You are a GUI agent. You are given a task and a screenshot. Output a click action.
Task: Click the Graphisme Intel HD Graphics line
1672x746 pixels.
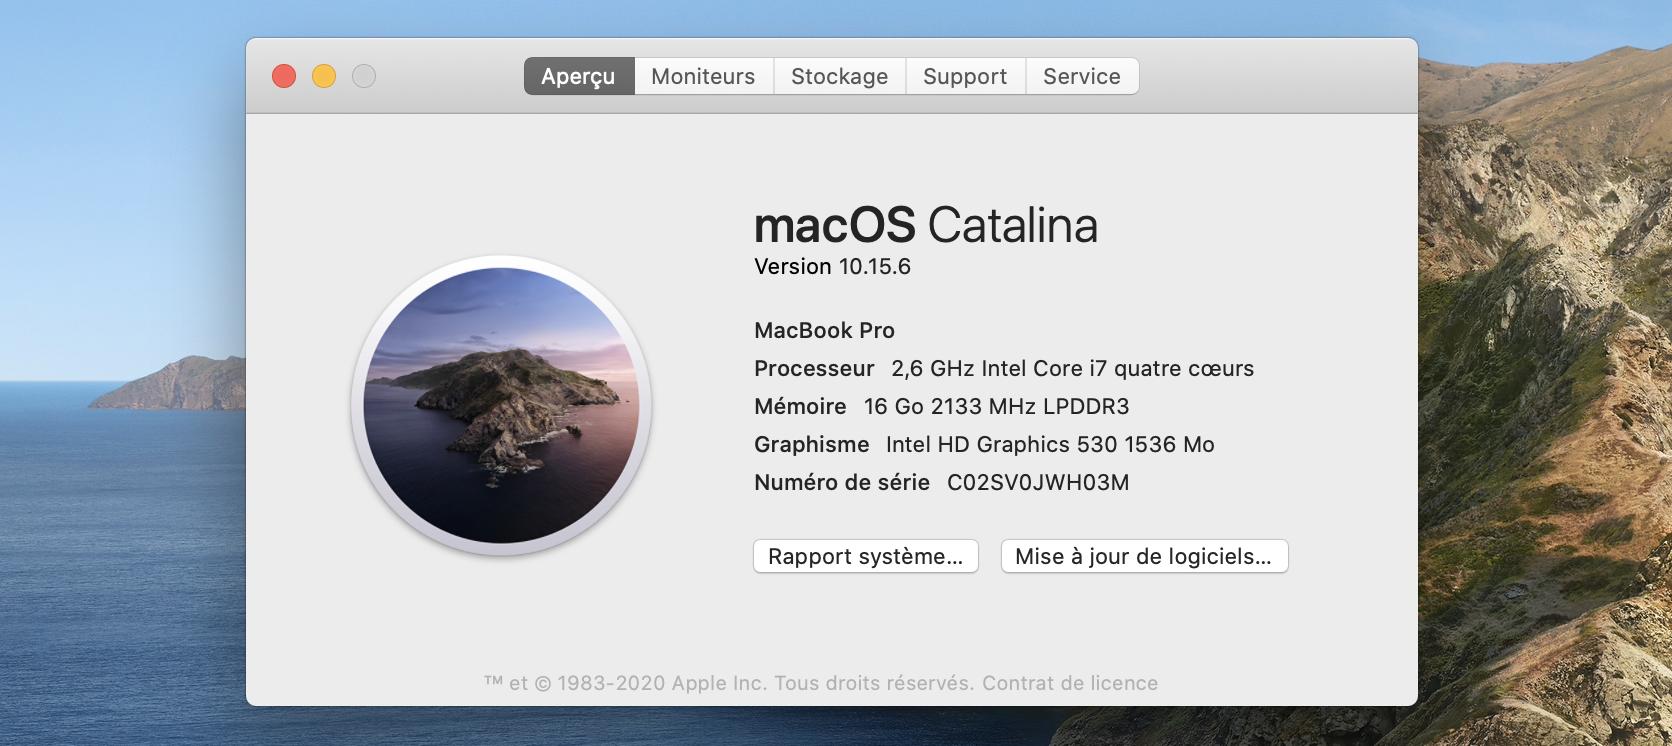pos(983,445)
